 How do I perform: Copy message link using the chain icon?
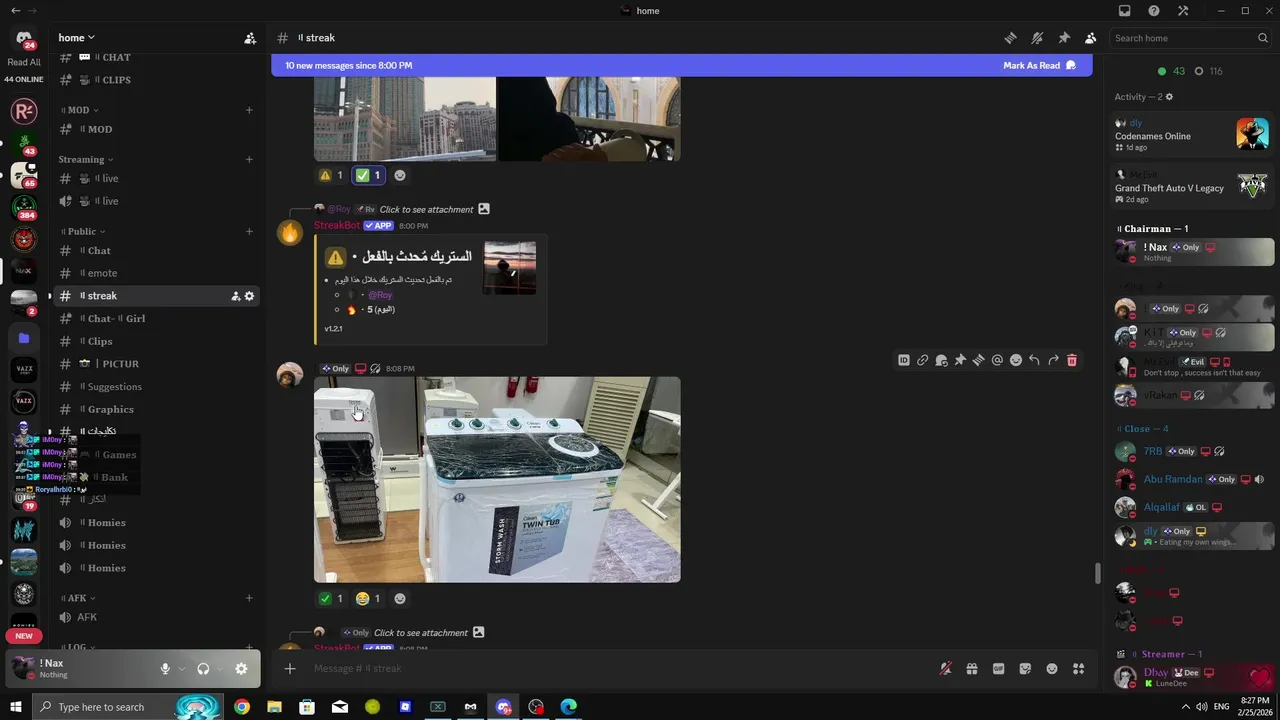click(923, 360)
